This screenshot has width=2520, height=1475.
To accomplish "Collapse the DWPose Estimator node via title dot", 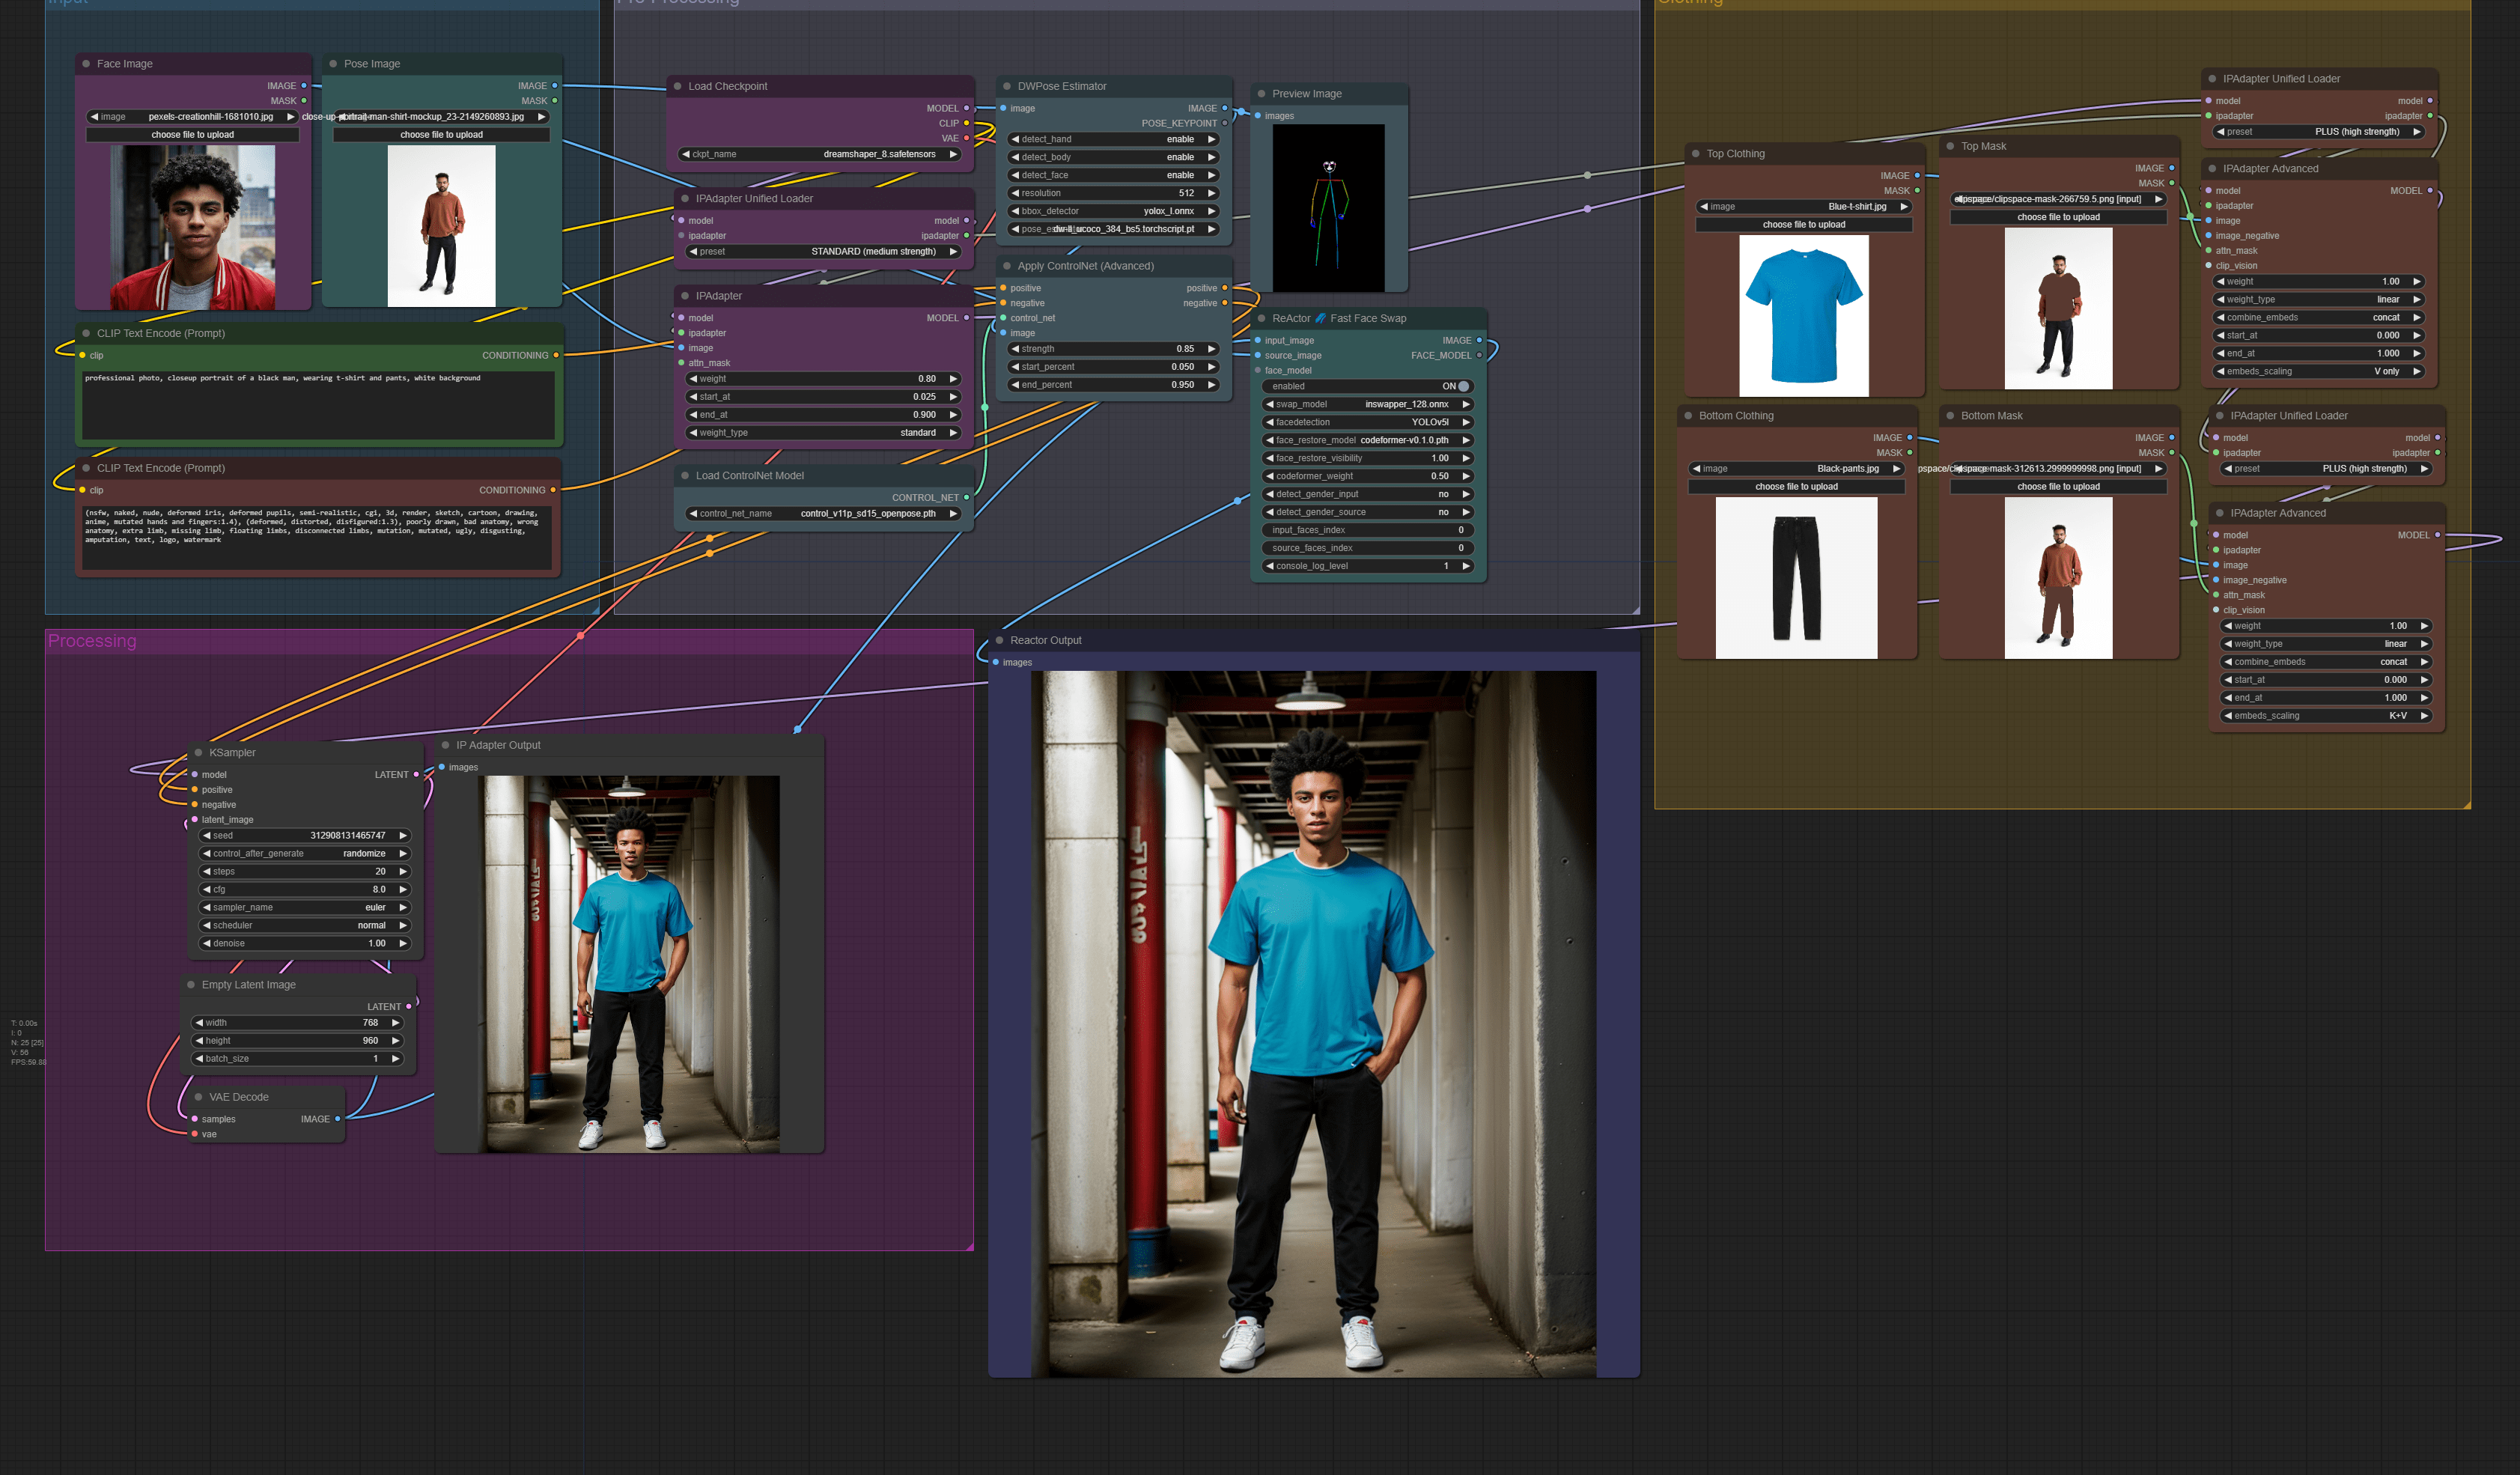I will [1007, 86].
